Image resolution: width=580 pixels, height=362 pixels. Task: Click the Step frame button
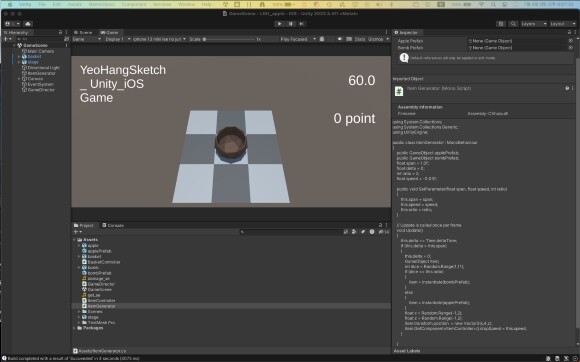point(302,24)
